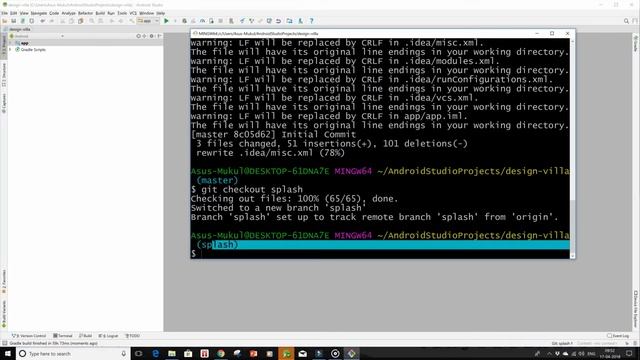The height and width of the screenshot is (360, 640).
Task: Click the Device File Explorer side tab
Action: point(636,308)
